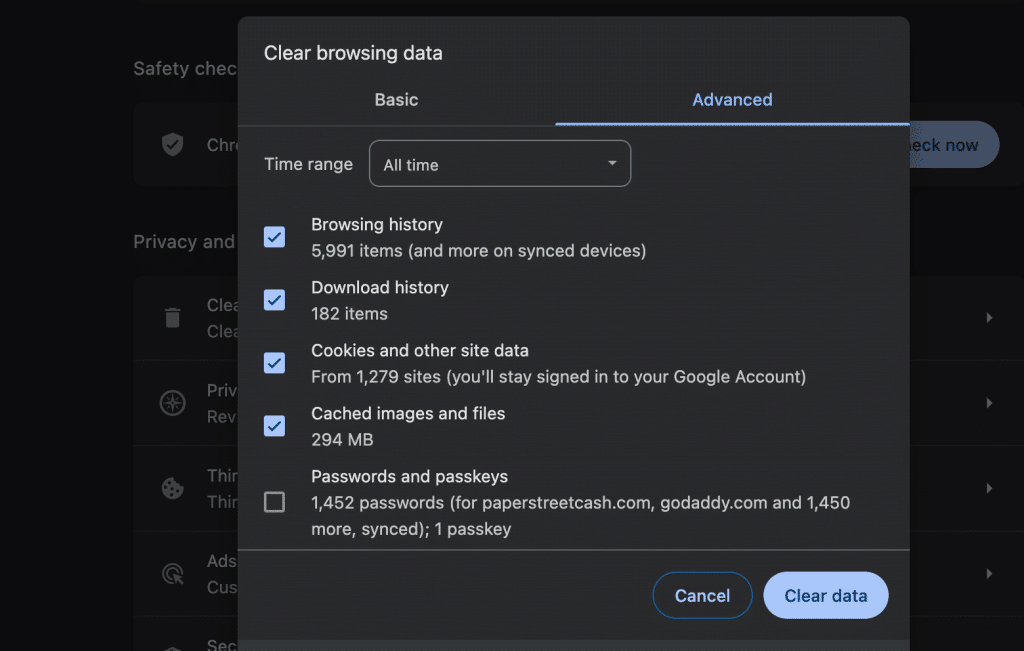The image size is (1024, 651).
Task: Click the Check now button
Action: click(950, 145)
